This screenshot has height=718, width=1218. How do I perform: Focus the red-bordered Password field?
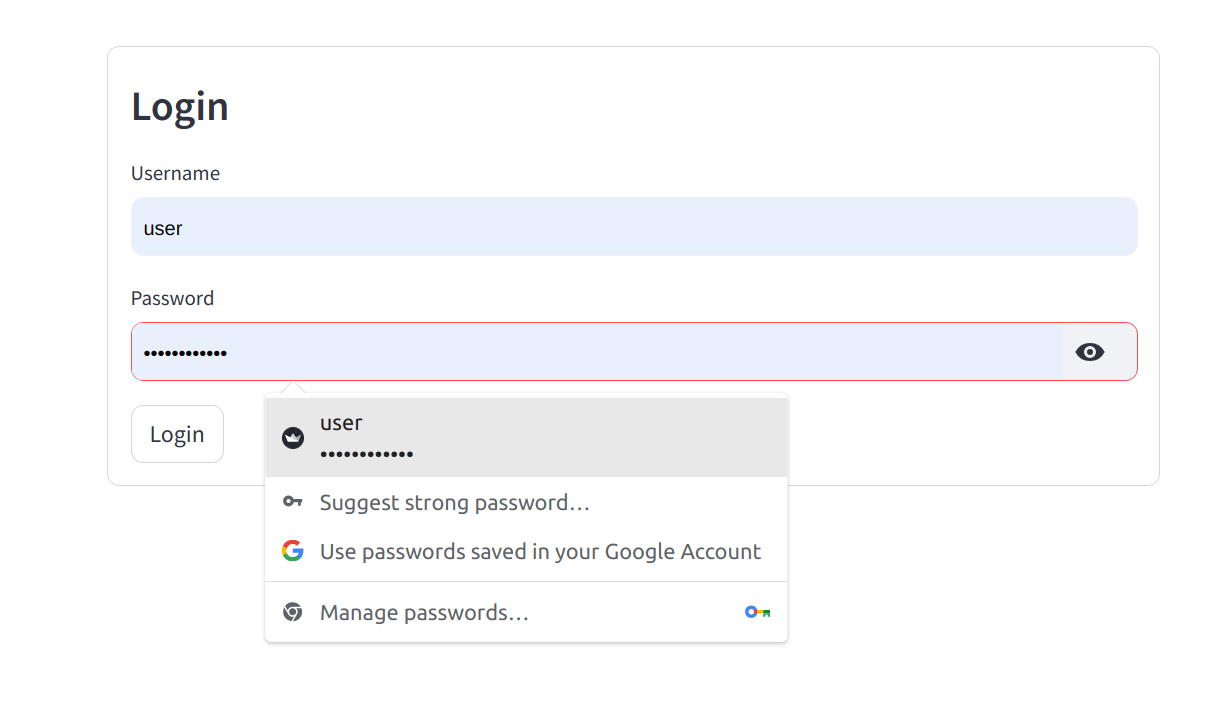coord(500,351)
